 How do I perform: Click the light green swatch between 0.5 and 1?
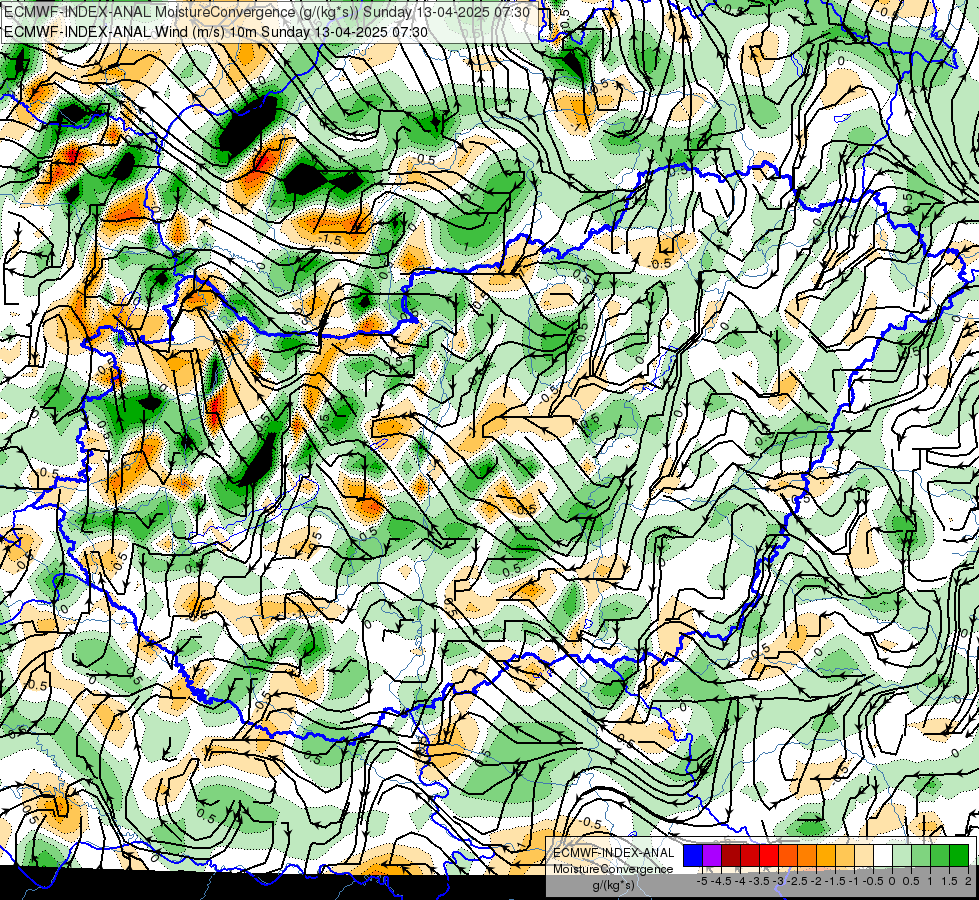tap(921, 856)
